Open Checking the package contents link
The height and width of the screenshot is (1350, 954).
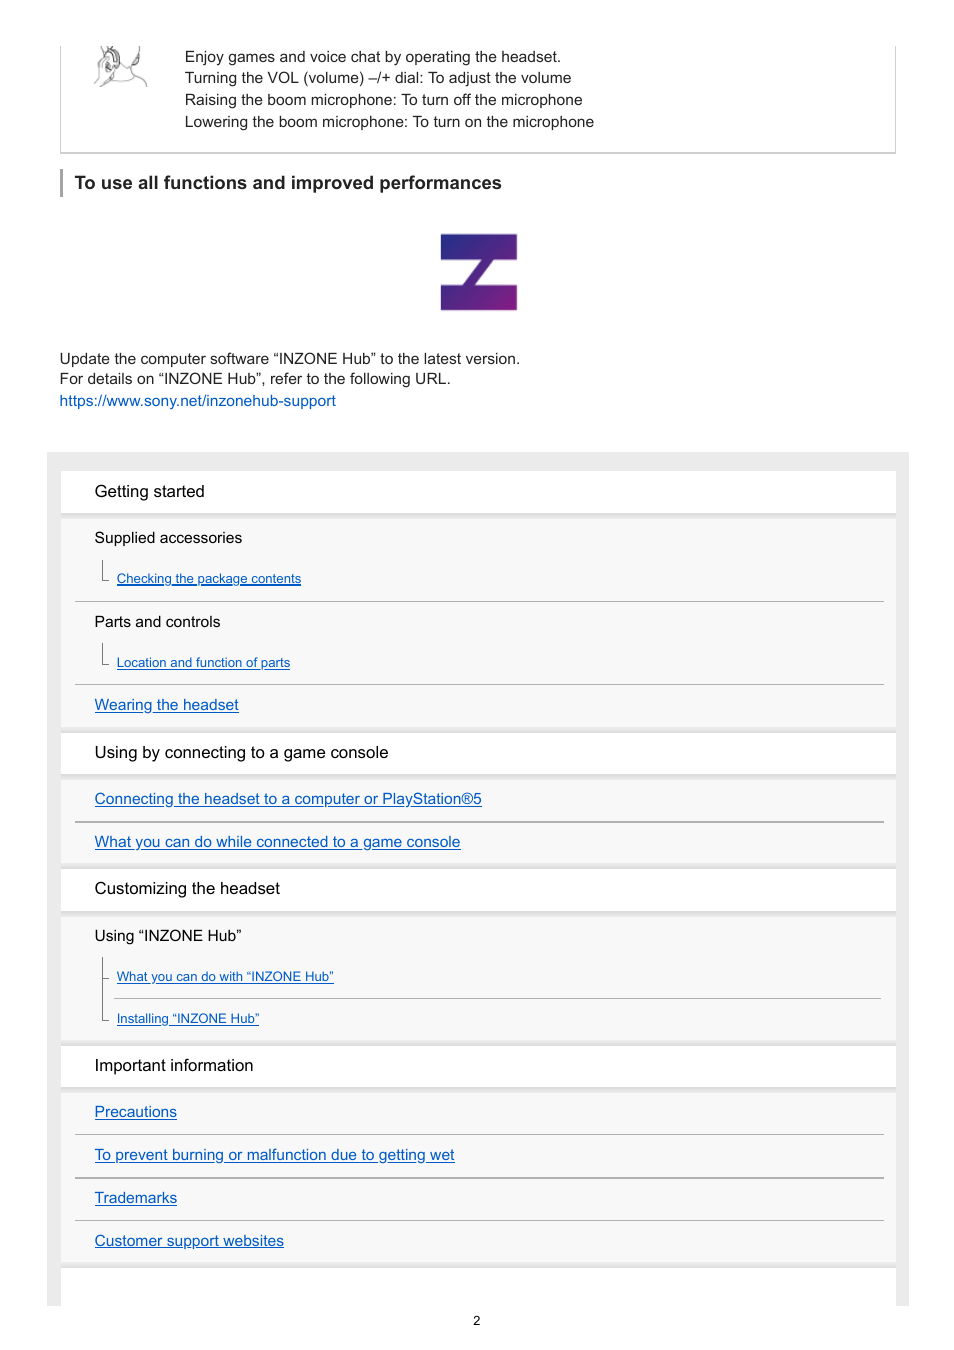coord(208,579)
